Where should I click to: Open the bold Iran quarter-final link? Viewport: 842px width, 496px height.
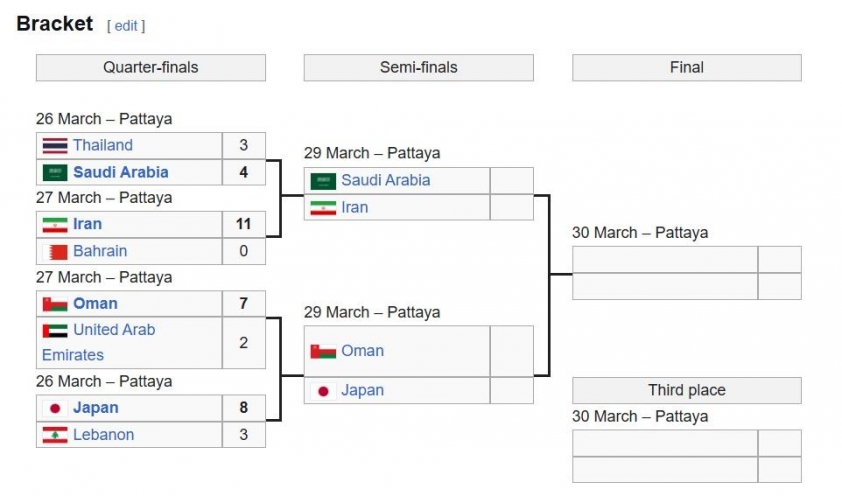(x=88, y=224)
